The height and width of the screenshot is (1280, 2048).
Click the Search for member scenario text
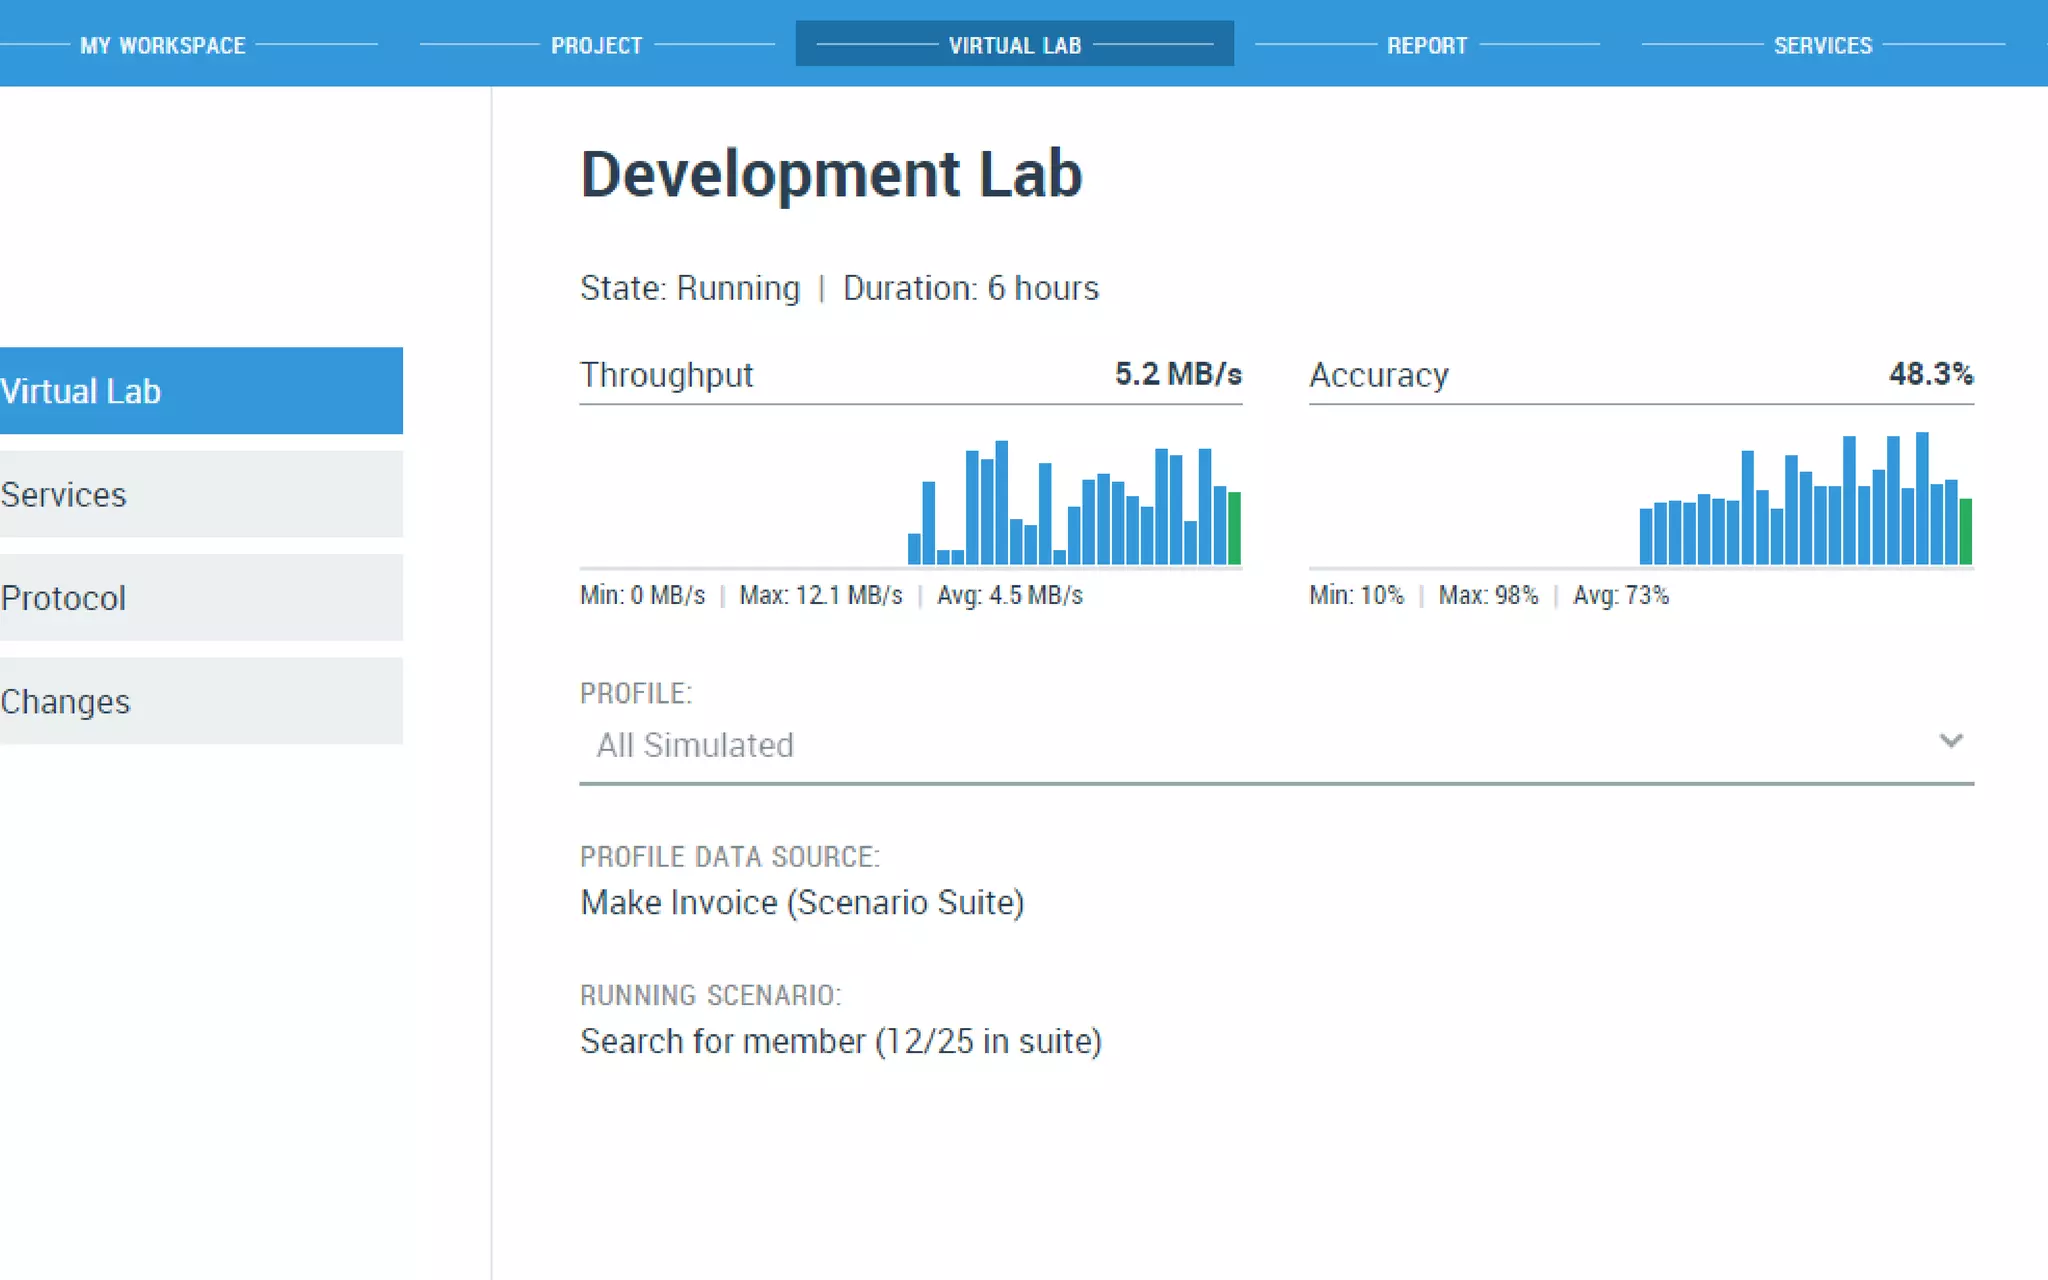[840, 1041]
